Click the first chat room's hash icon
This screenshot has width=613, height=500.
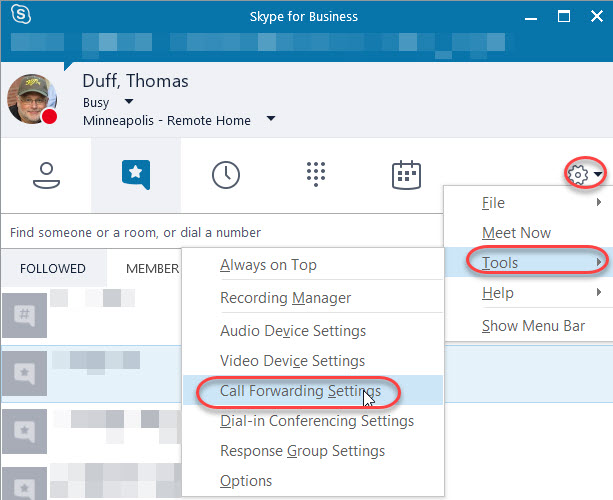(24, 315)
